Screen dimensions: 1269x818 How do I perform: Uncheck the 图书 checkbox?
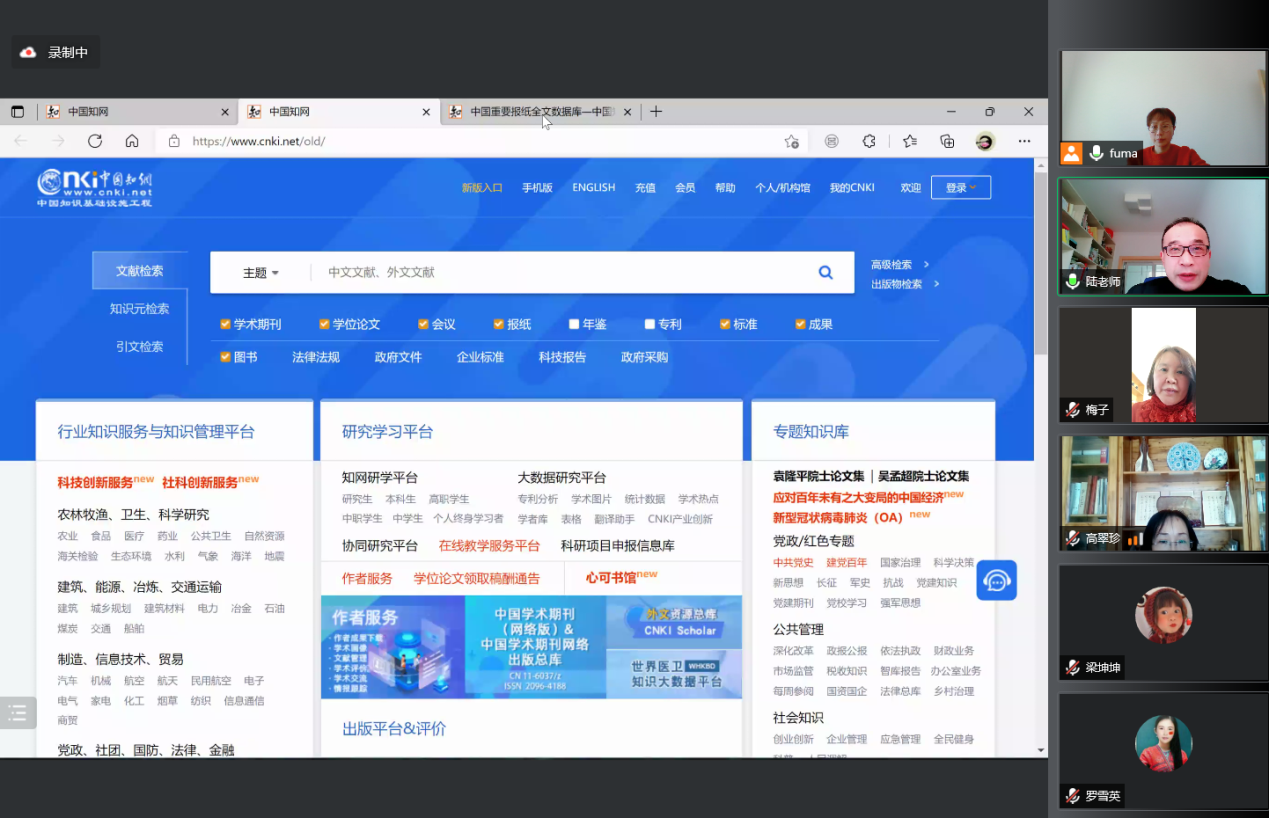tap(226, 357)
